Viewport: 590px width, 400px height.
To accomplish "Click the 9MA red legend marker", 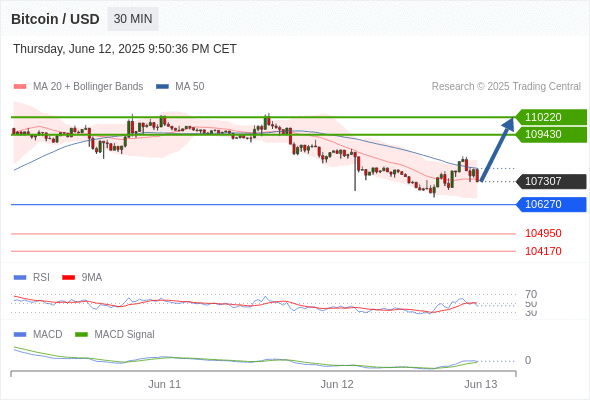I will [x=68, y=278].
